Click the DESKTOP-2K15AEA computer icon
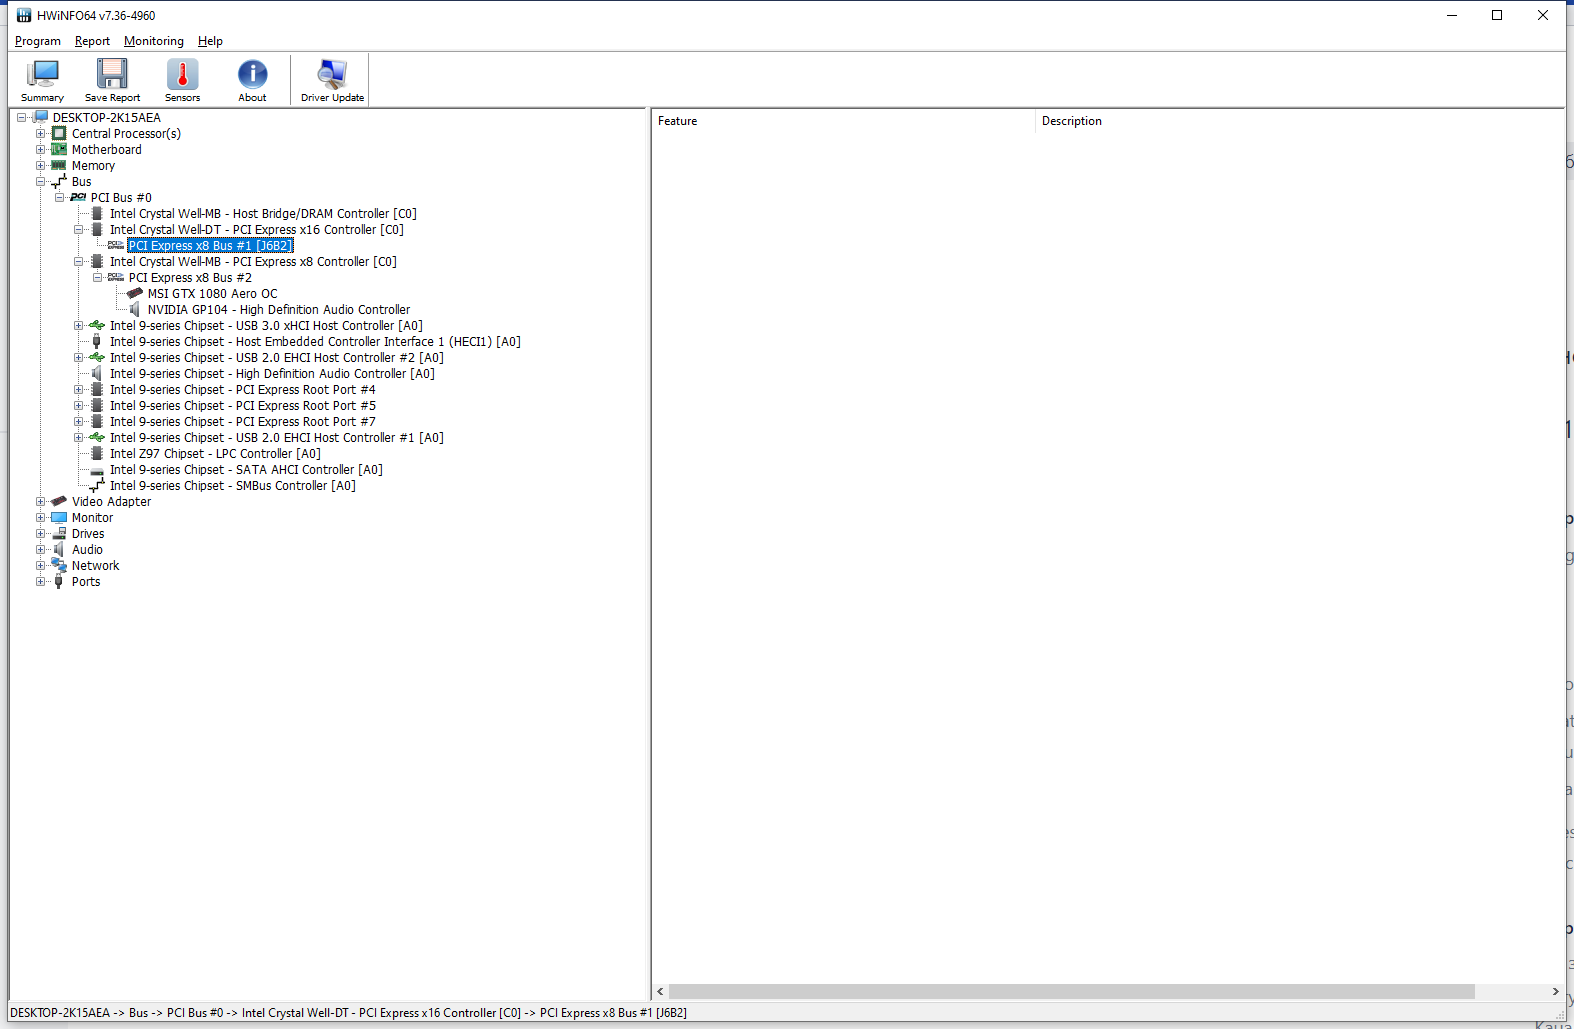This screenshot has height=1029, width=1574. tap(41, 117)
